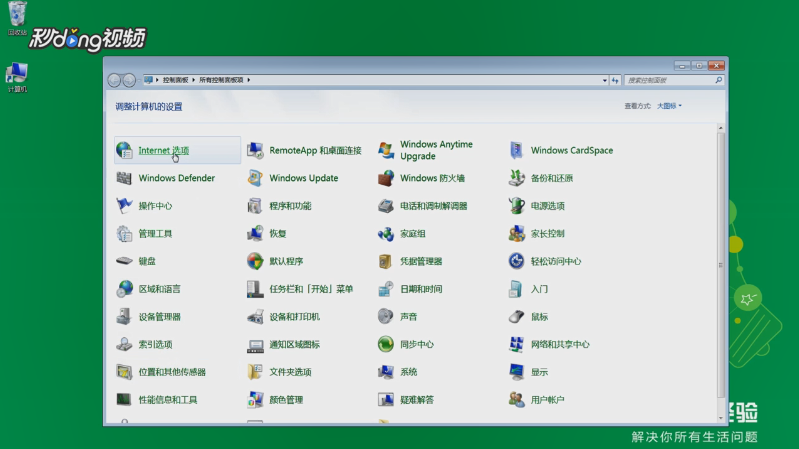The image size is (799, 449).
Task: Click scrollbar up arrow in control panel
Action: coord(721,128)
